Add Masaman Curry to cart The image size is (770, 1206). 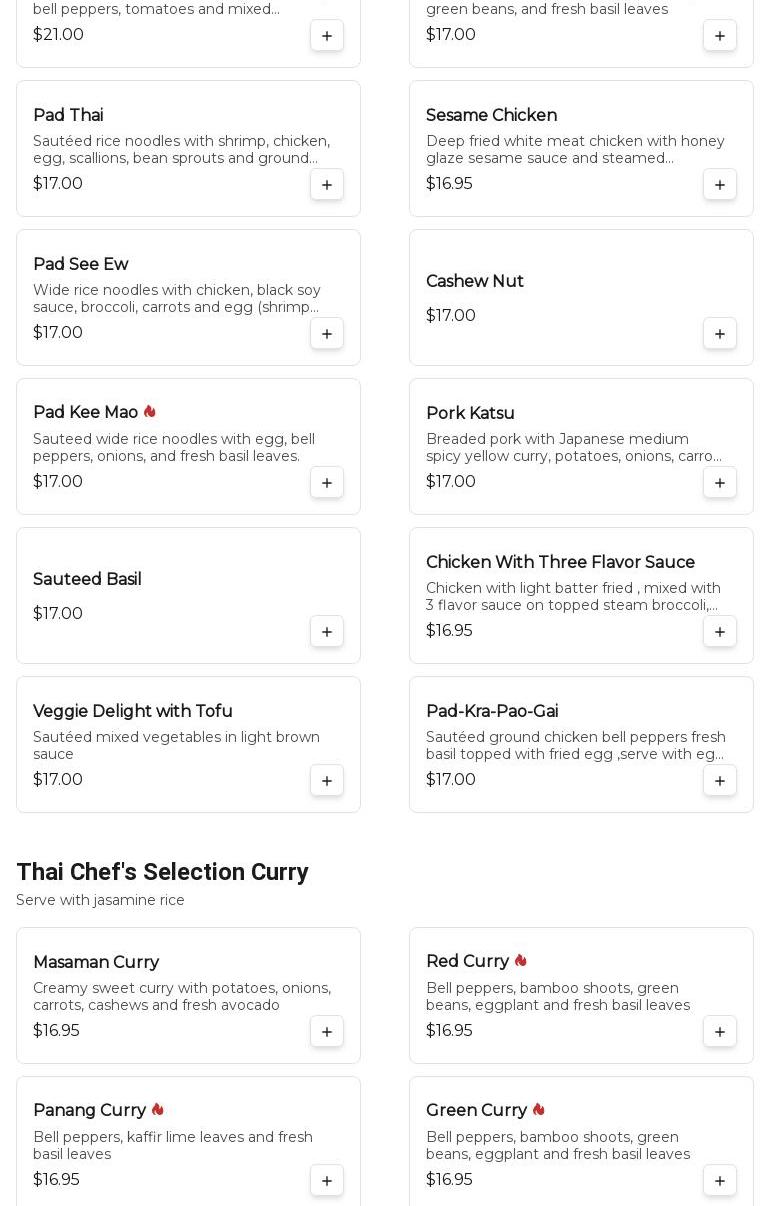point(327,1031)
